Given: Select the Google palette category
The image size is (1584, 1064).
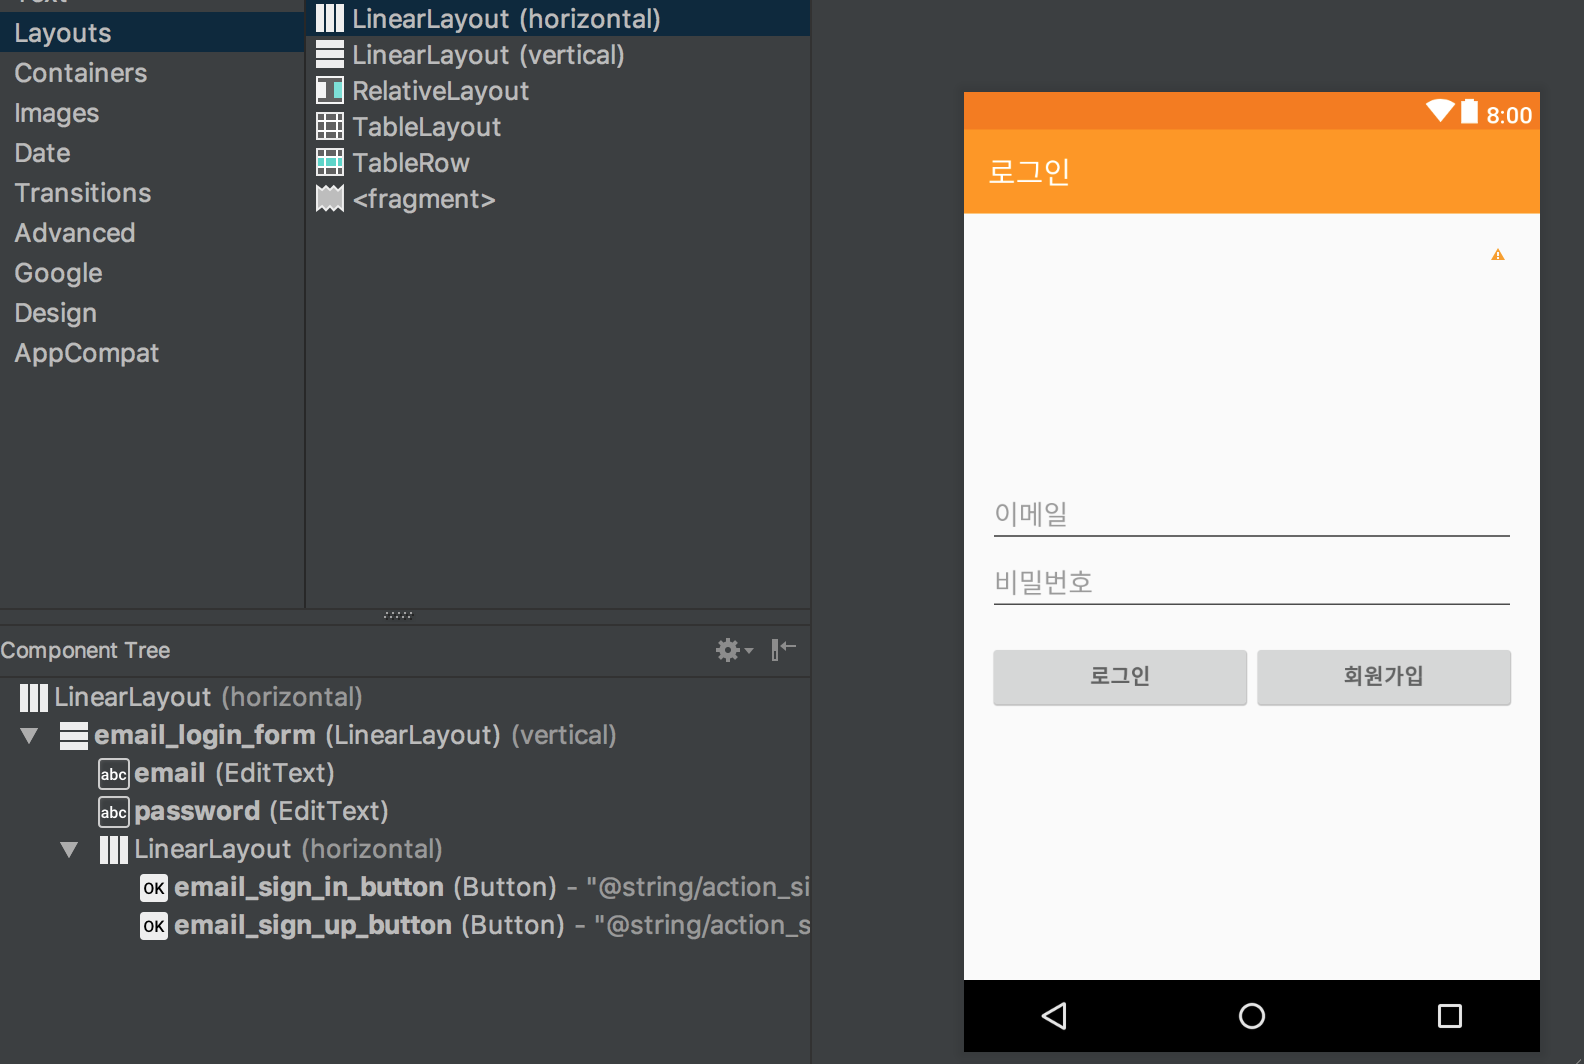Looking at the screenshot, I should (x=152, y=273).
